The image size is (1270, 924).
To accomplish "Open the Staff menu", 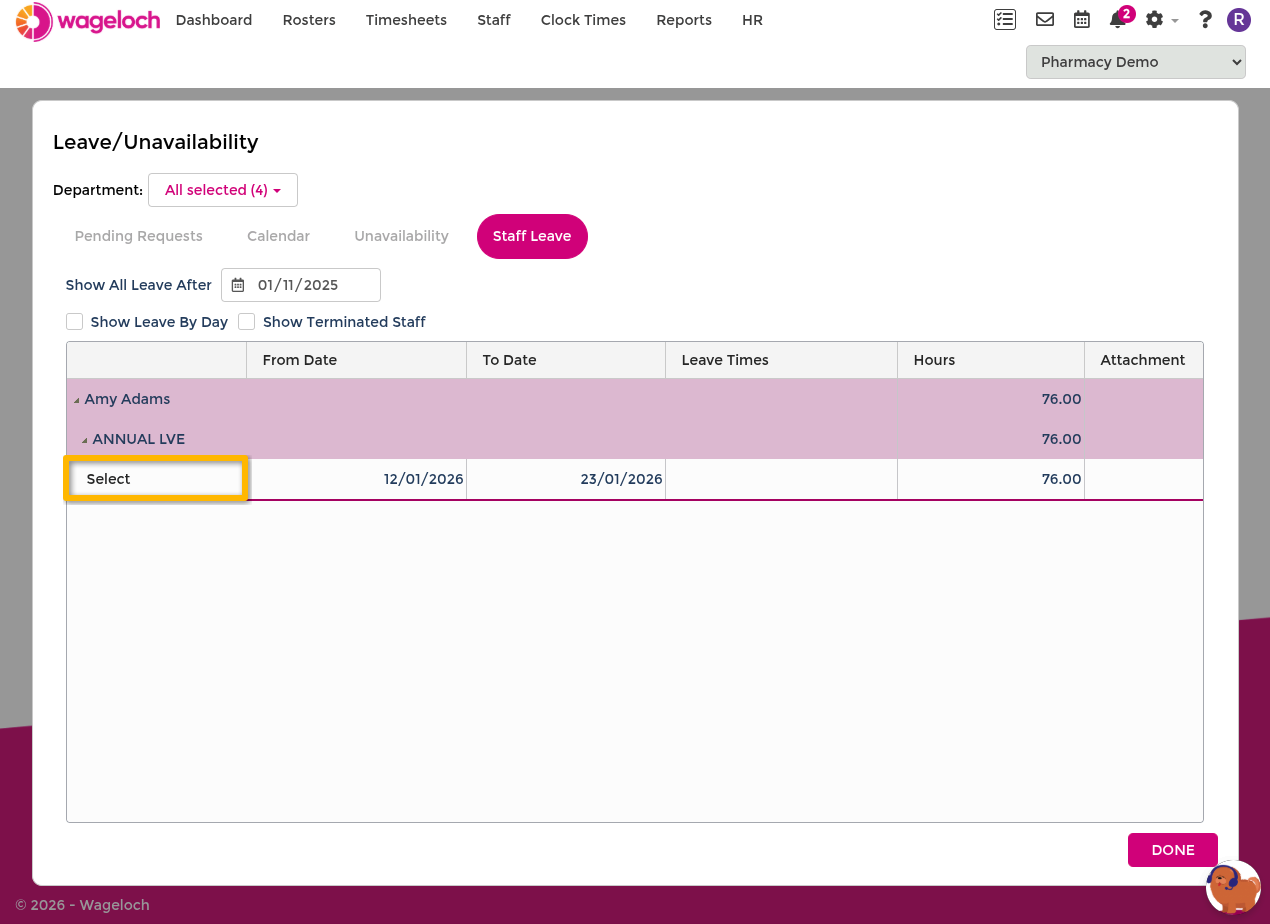I will pos(494,20).
